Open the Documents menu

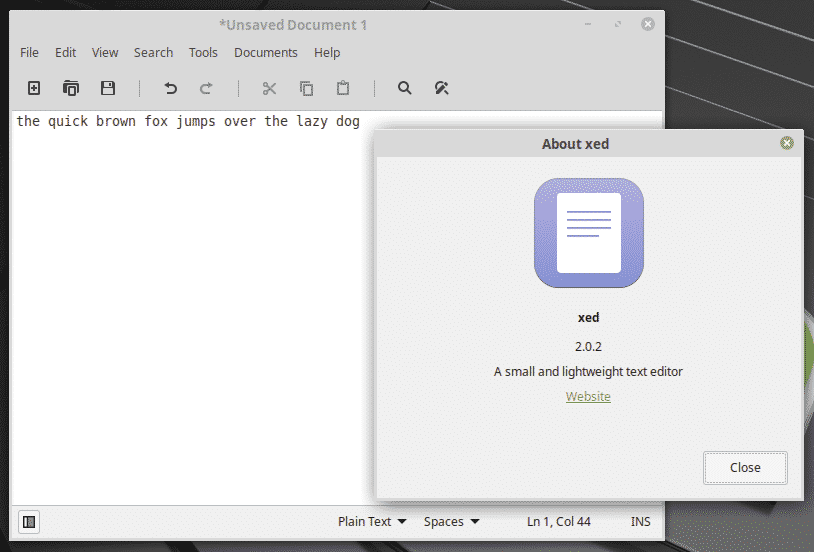pos(265,52)
